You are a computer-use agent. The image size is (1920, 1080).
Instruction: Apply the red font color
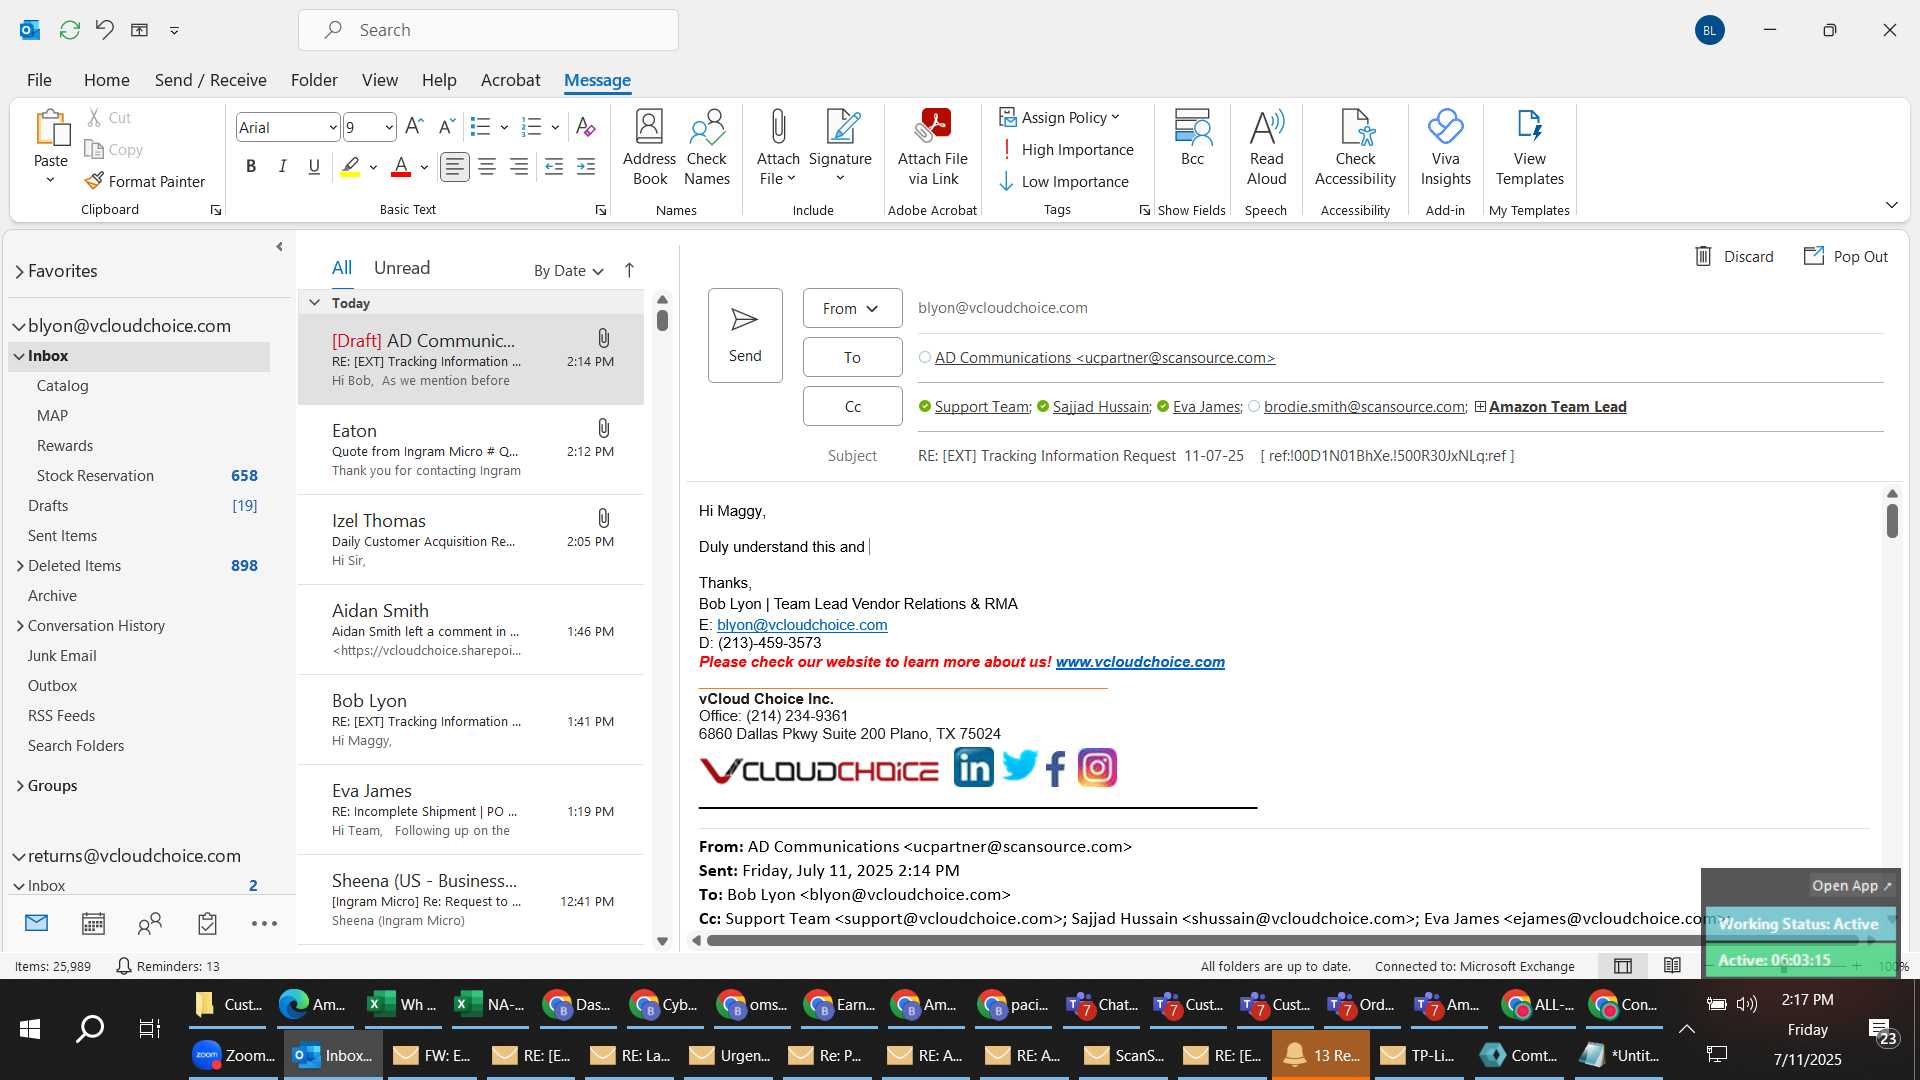(x=401, y=166)
